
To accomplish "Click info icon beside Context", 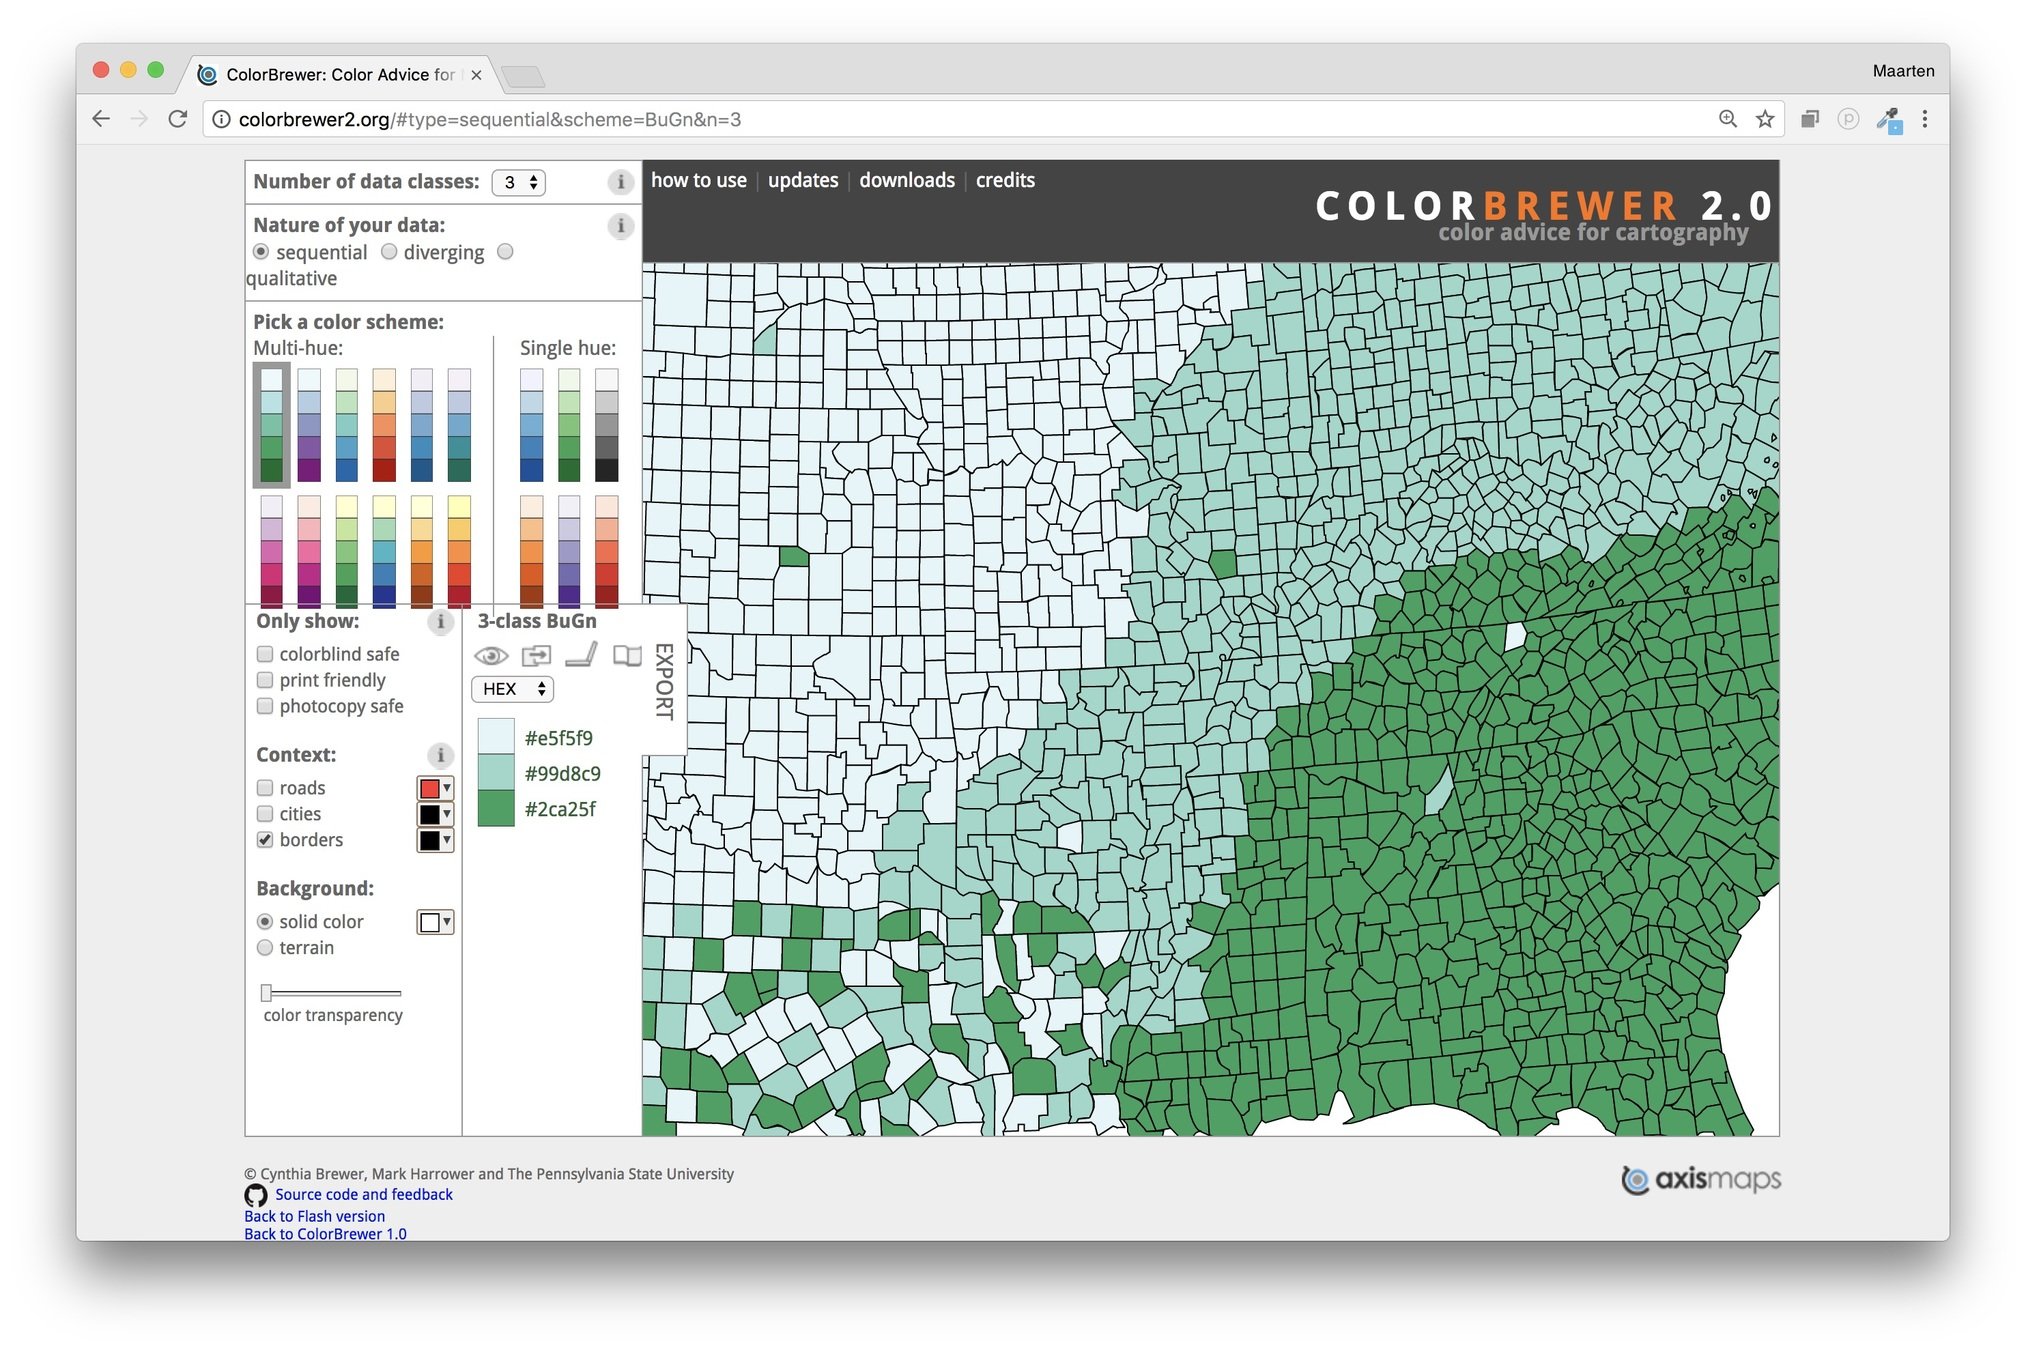I will coord(440,756).
